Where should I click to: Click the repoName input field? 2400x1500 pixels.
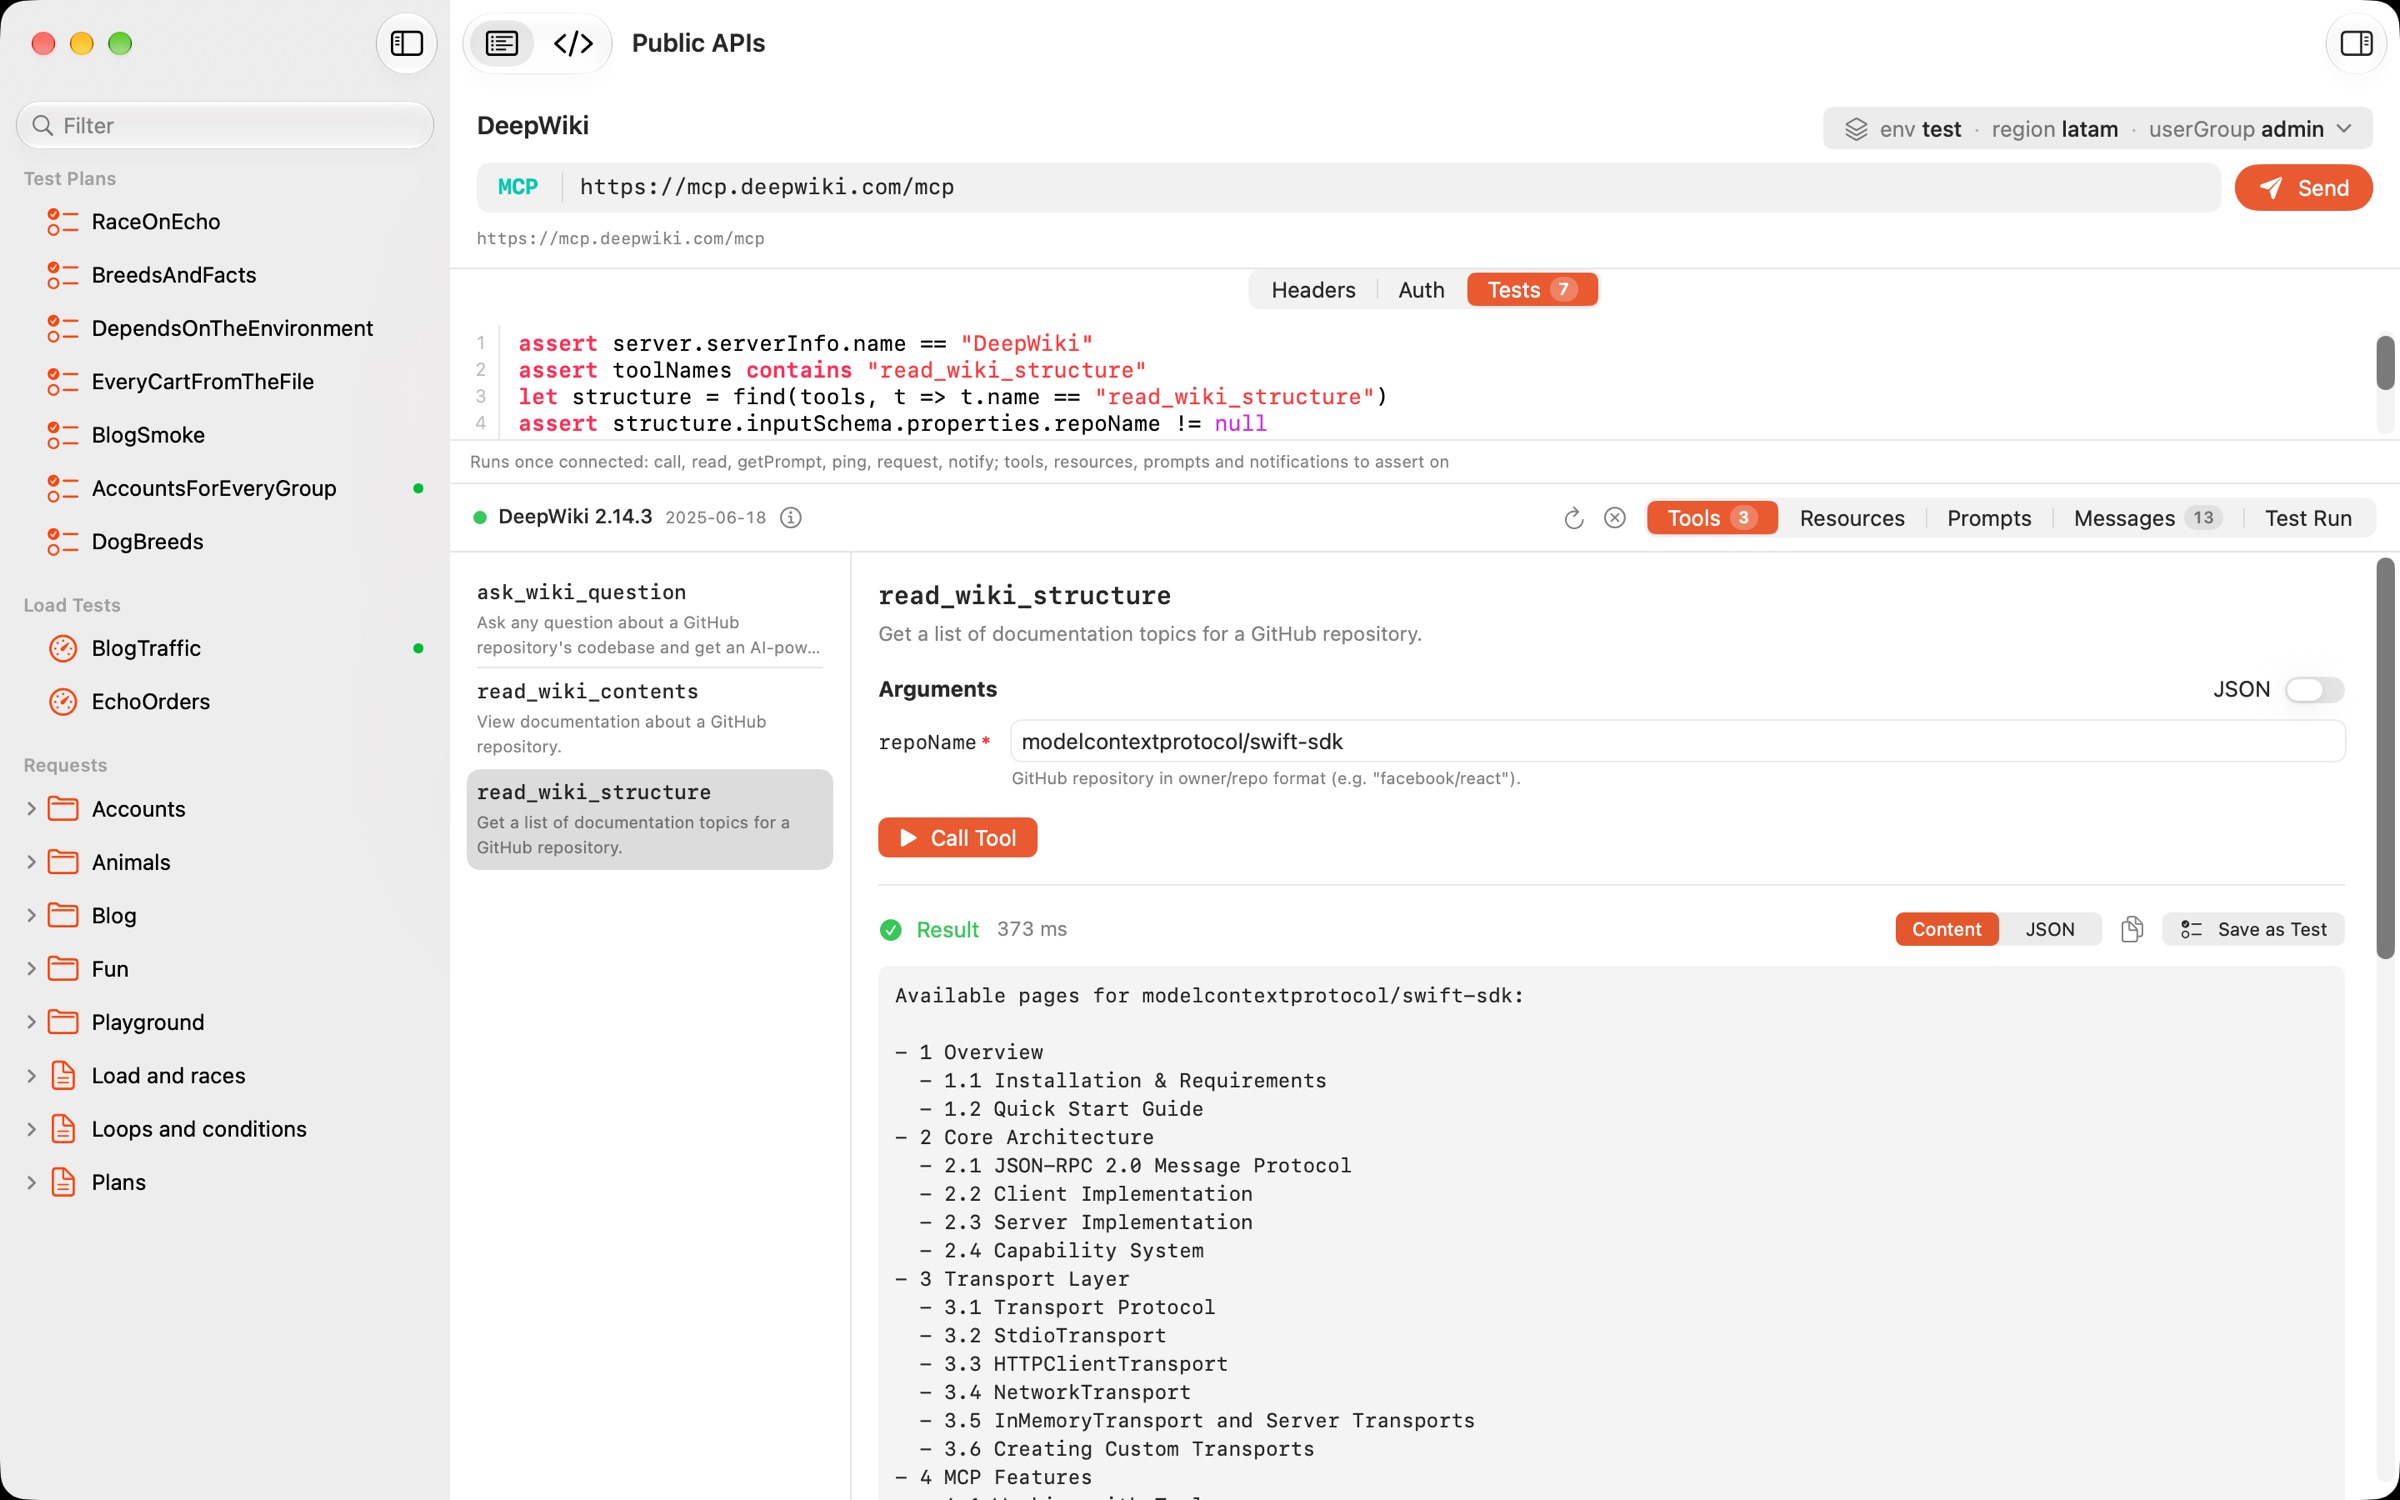1677,741
